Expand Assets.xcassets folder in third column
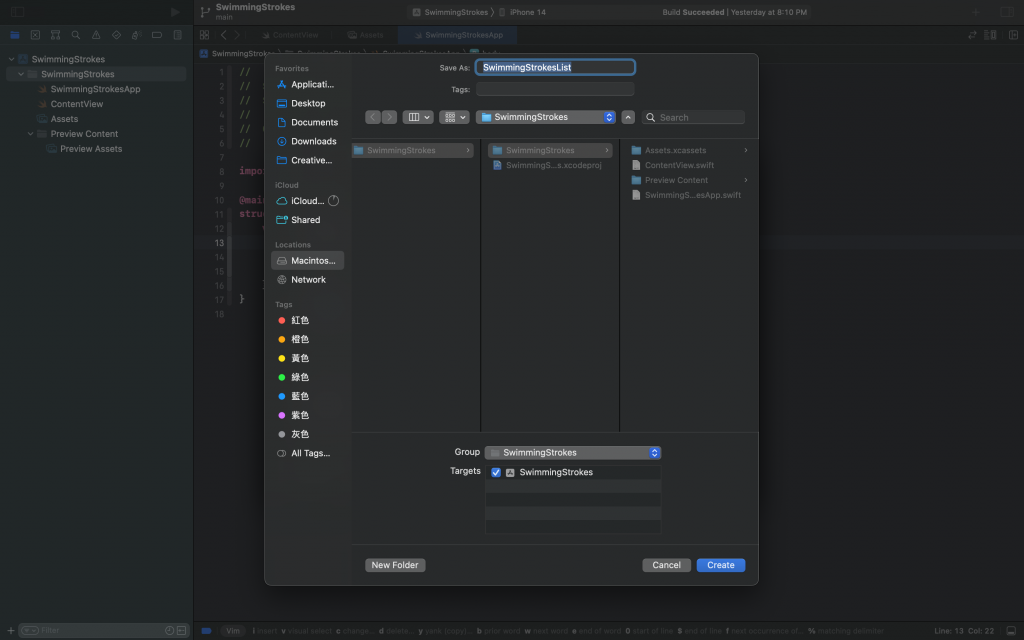 coord(746,150)
